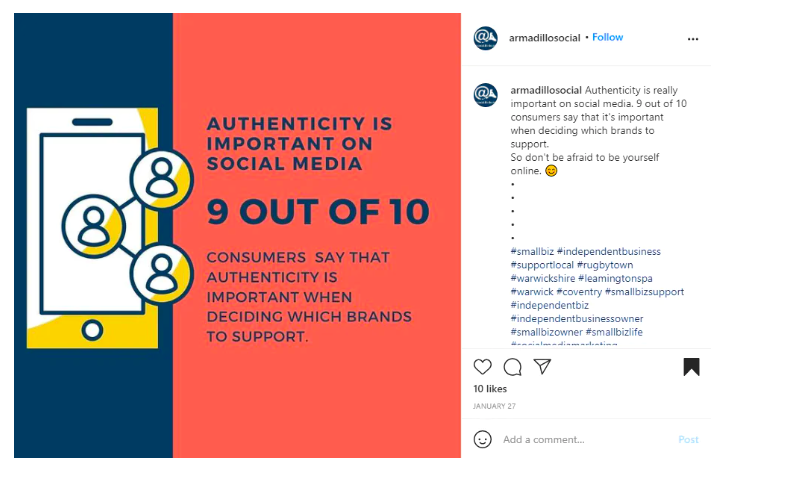Open the #leamingtonspa hashtag
This screenshot has width=785, height=478.
coord(615,278)
